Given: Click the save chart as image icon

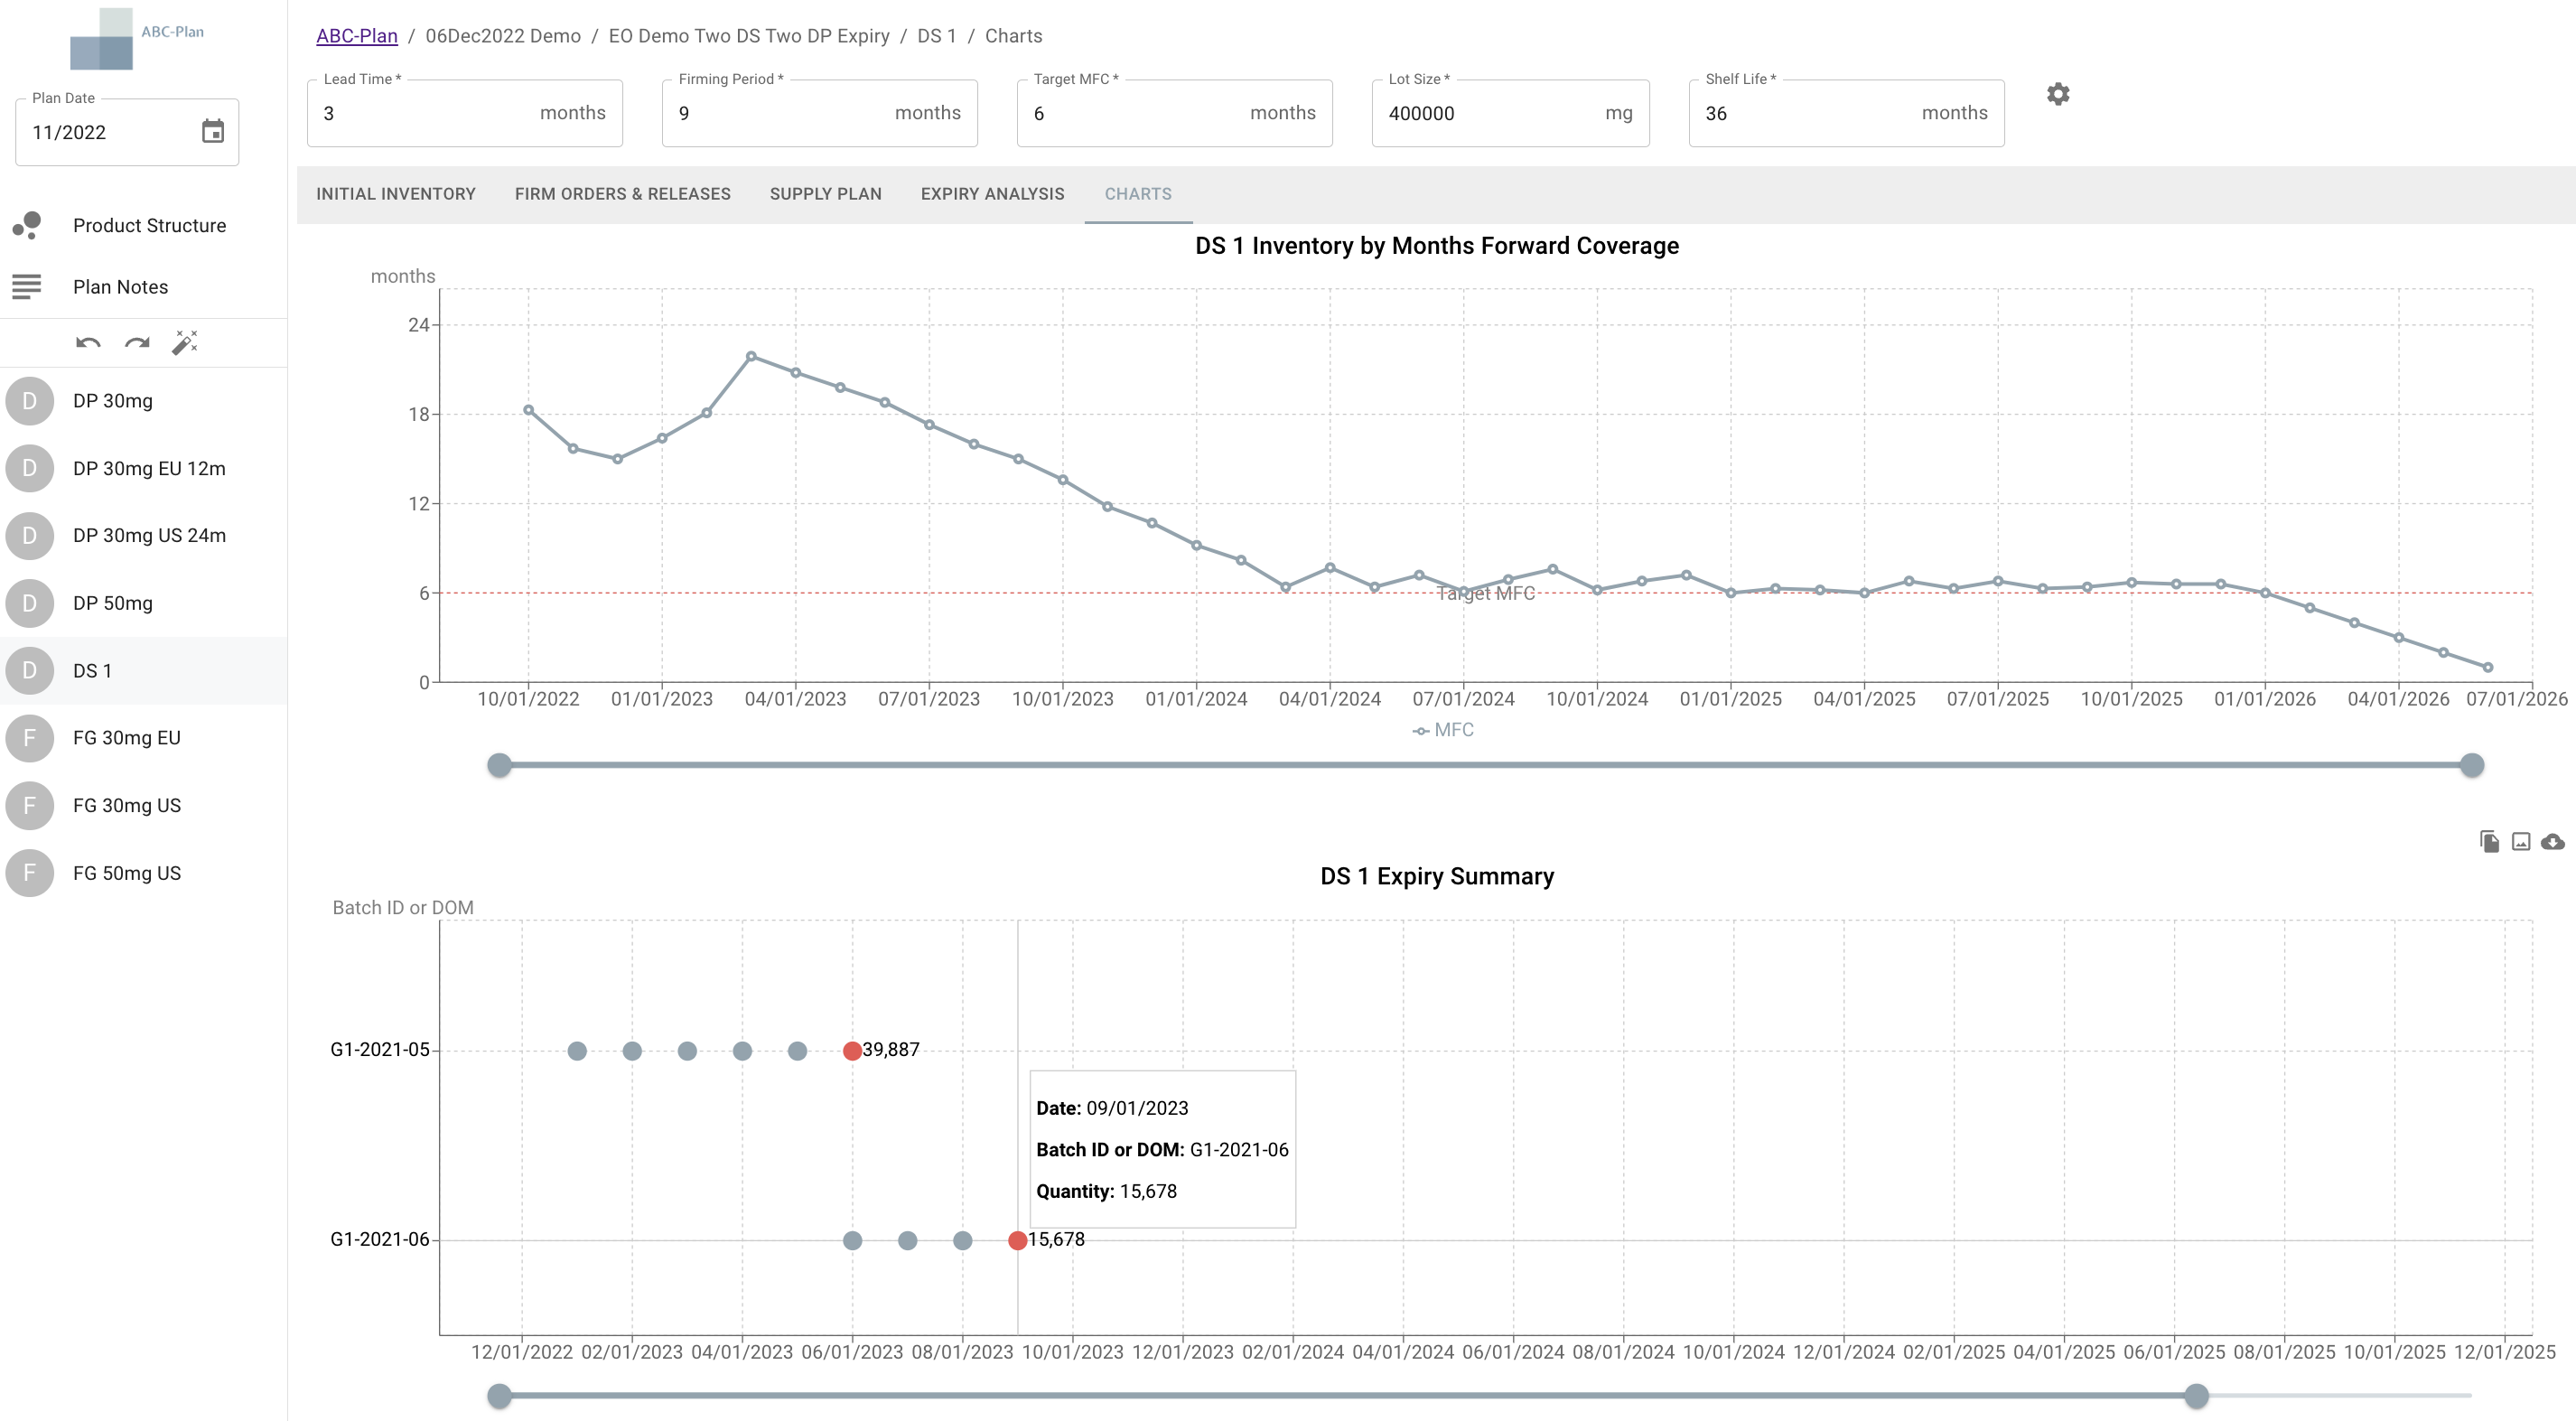Looking at the screenshot, I should (x=2521, y=842).
